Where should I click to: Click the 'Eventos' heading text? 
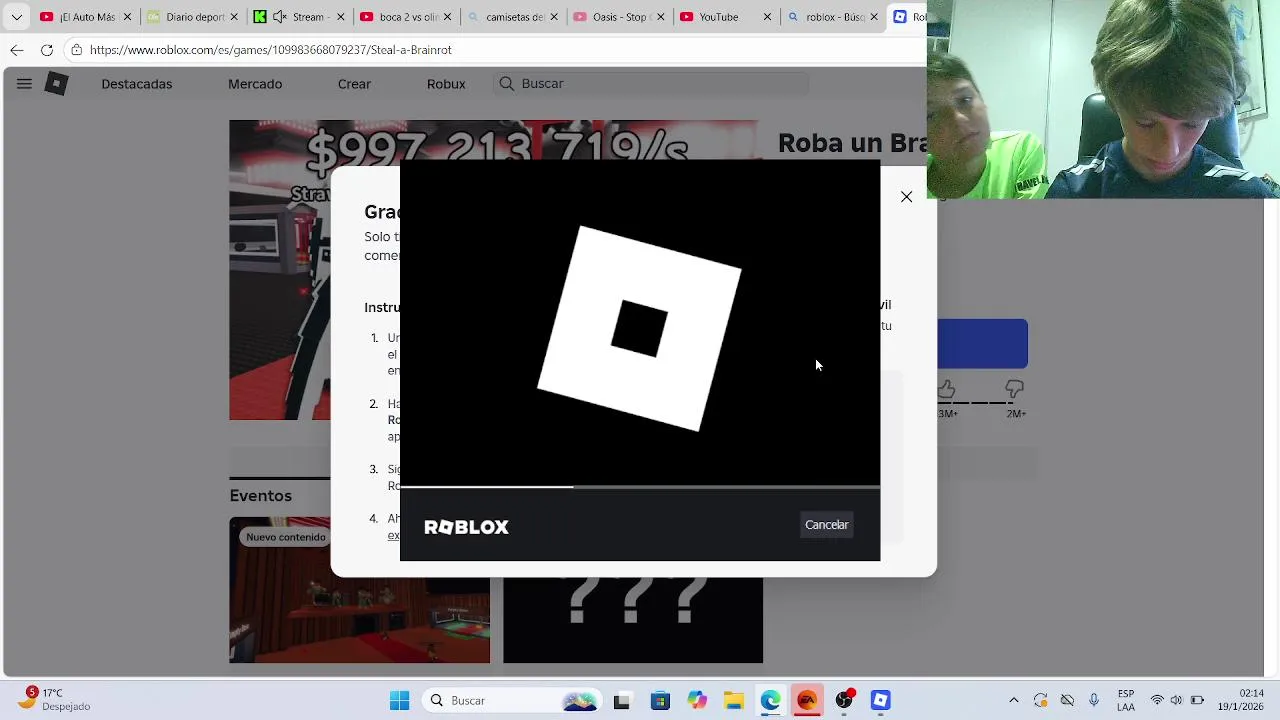click(x=261, y=496)
